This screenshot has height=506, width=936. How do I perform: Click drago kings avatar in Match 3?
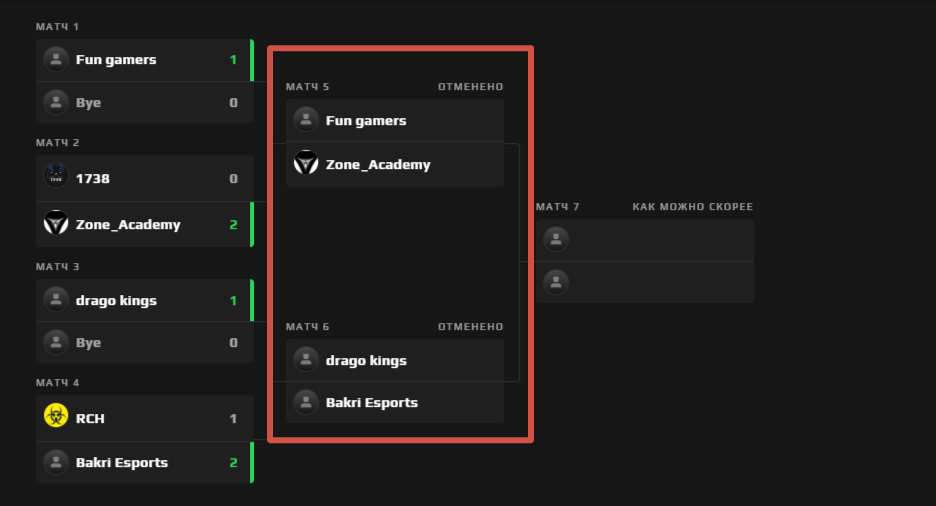56,300
